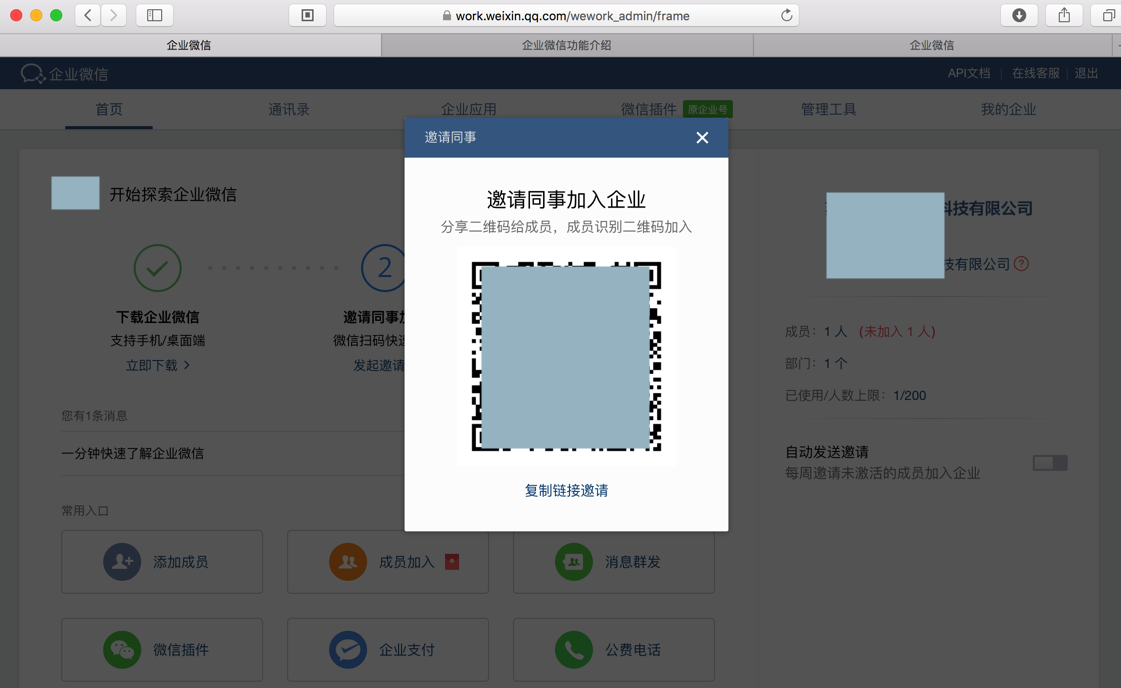The image size is (1121, 688).
Task: Click the reader view toolbar icon
Action: coord(307,15)
